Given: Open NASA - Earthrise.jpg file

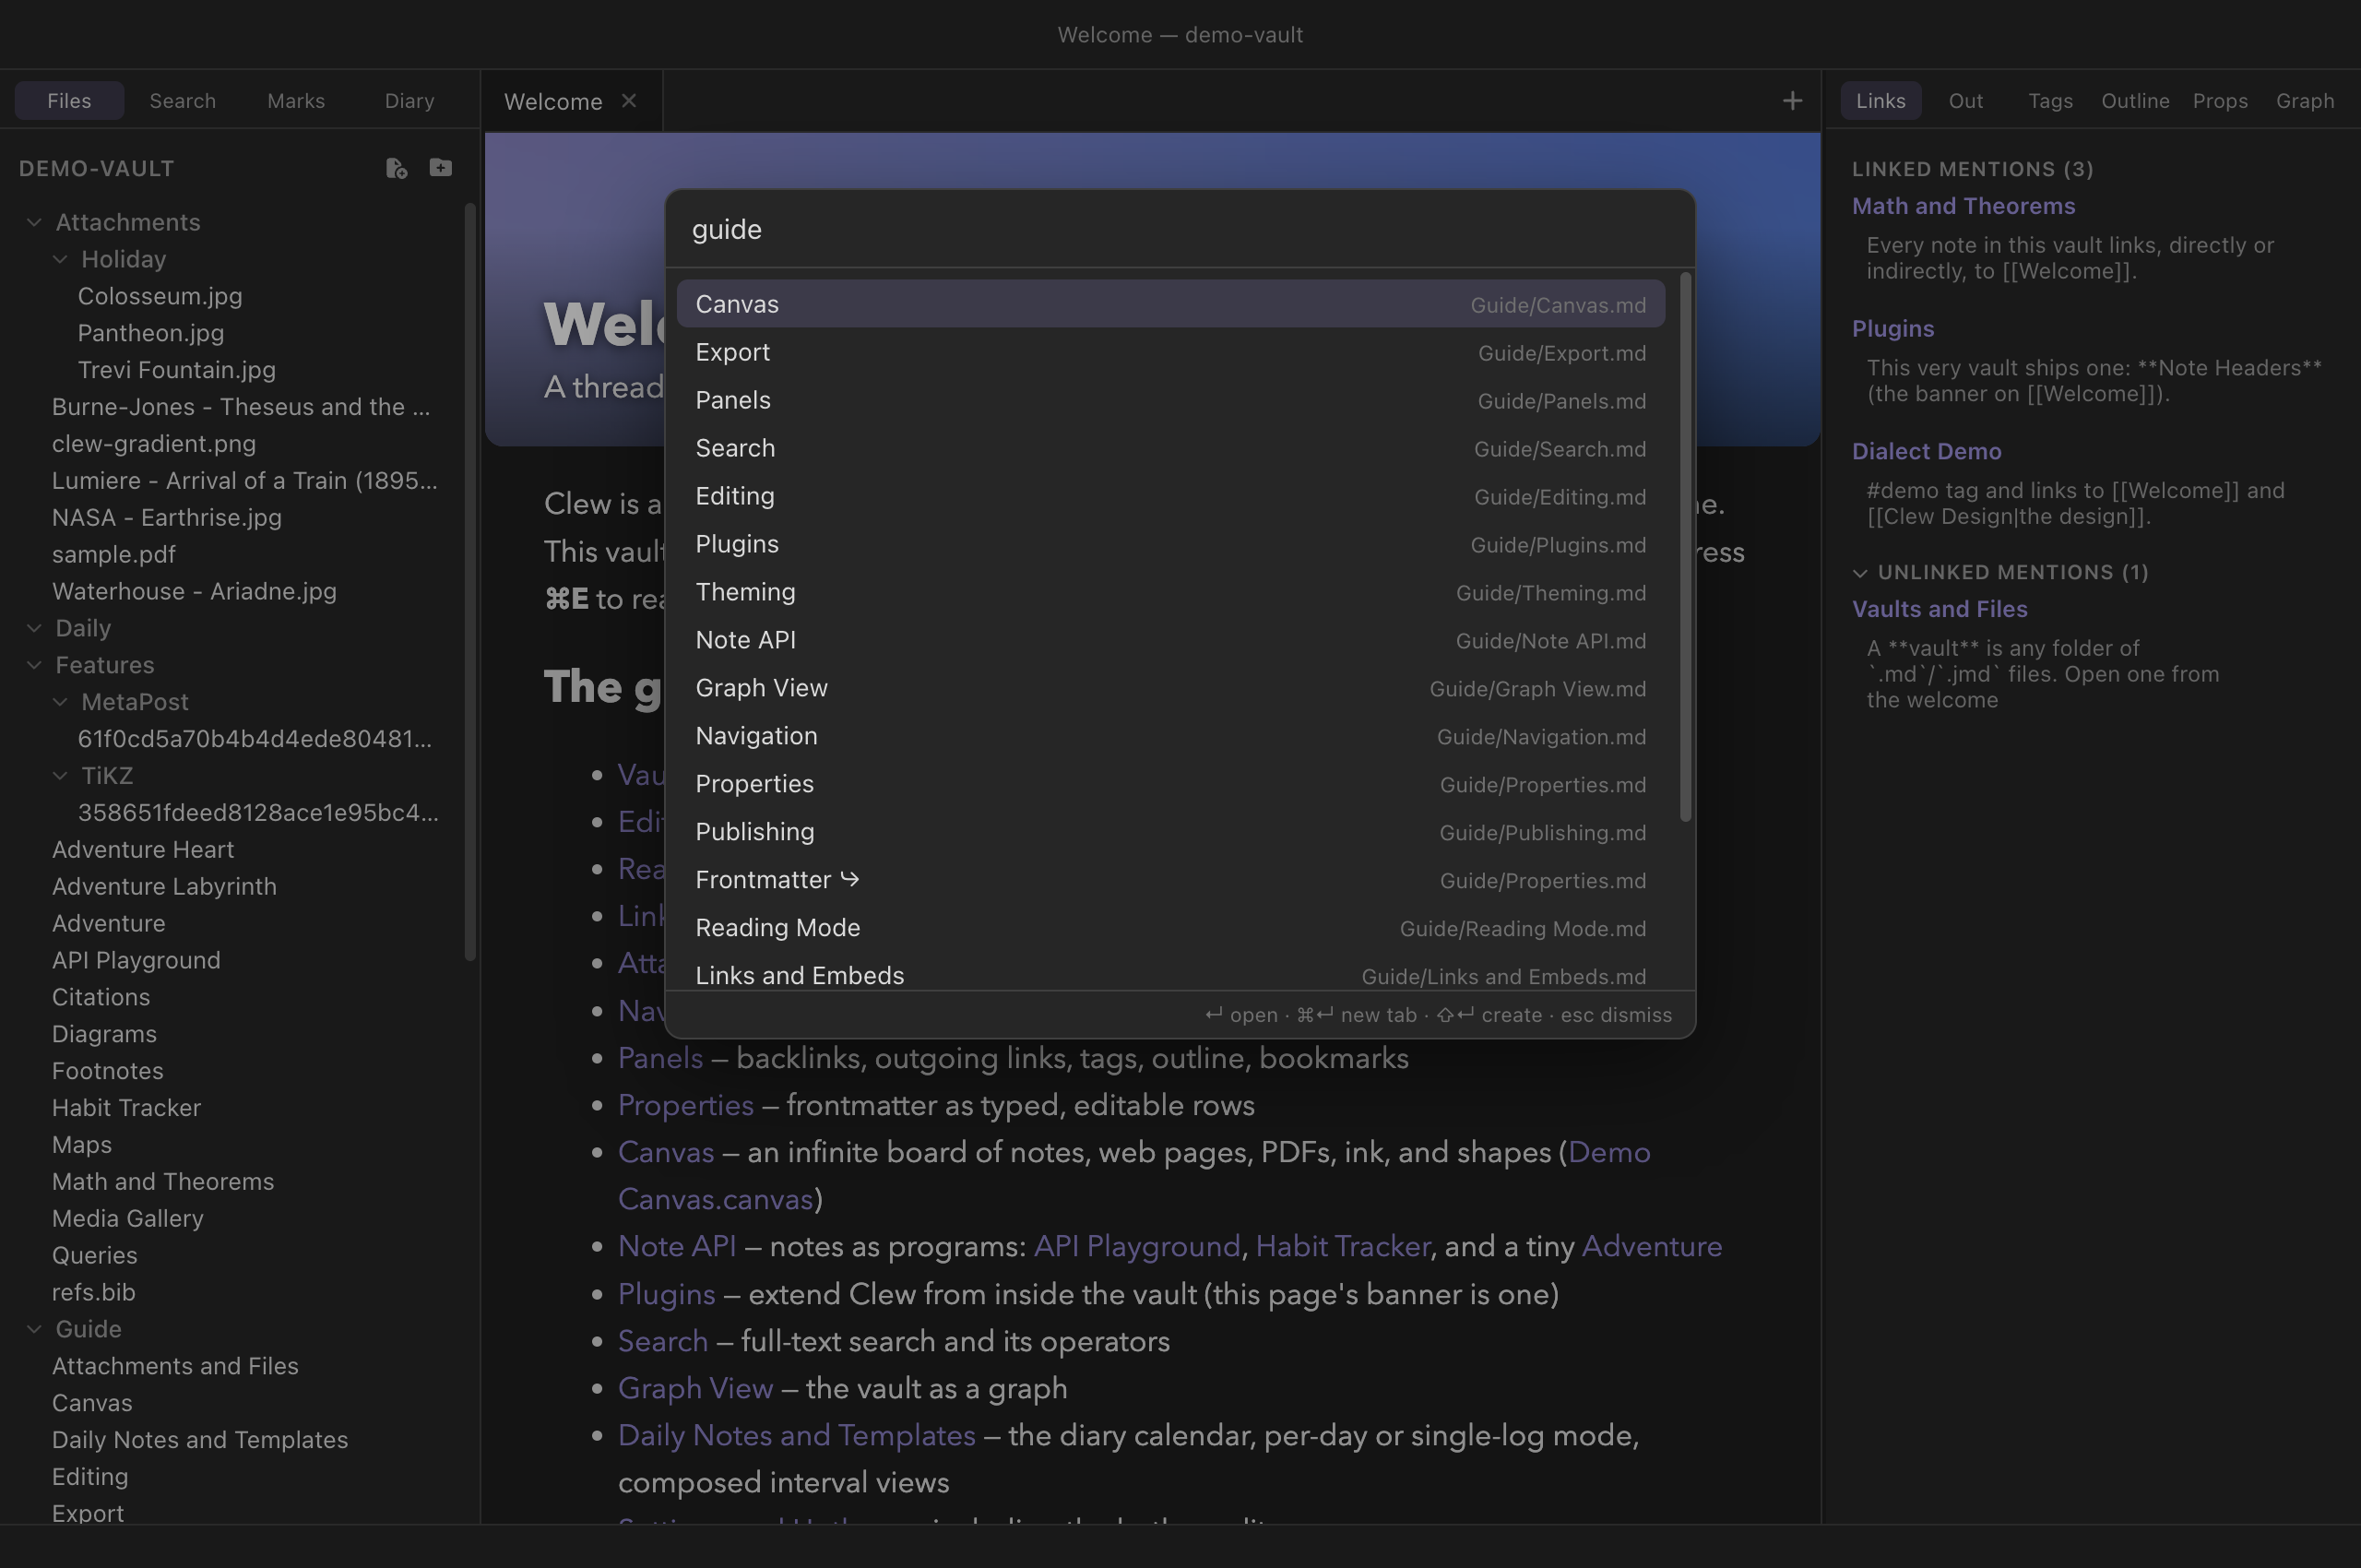Looking at the screenshot, I should tap(167, 517).
